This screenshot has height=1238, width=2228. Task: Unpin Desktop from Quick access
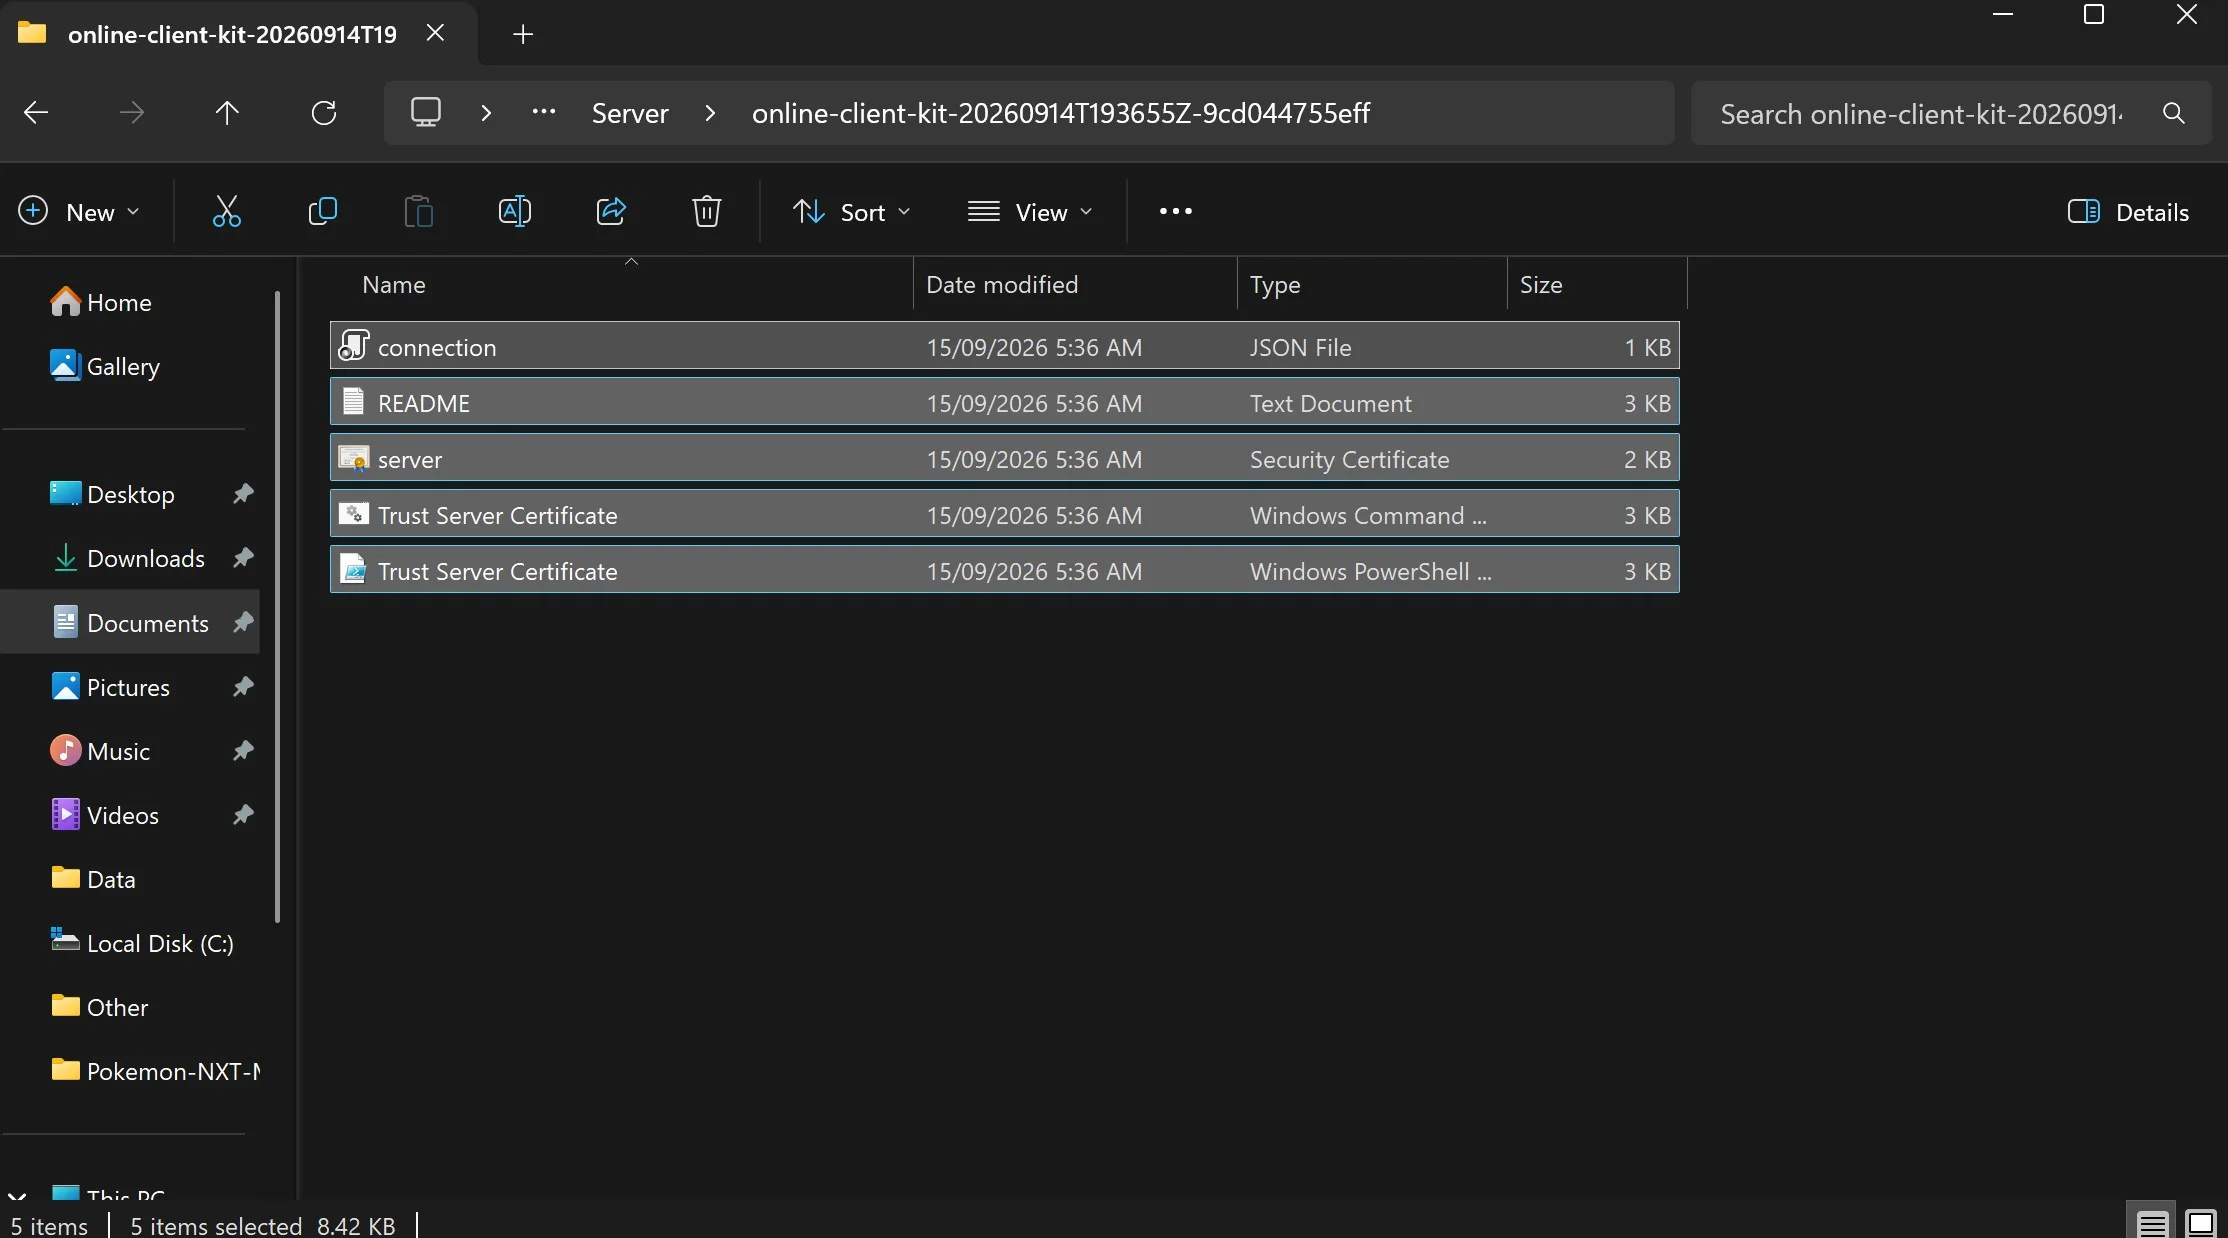click(x=243, y=493)
